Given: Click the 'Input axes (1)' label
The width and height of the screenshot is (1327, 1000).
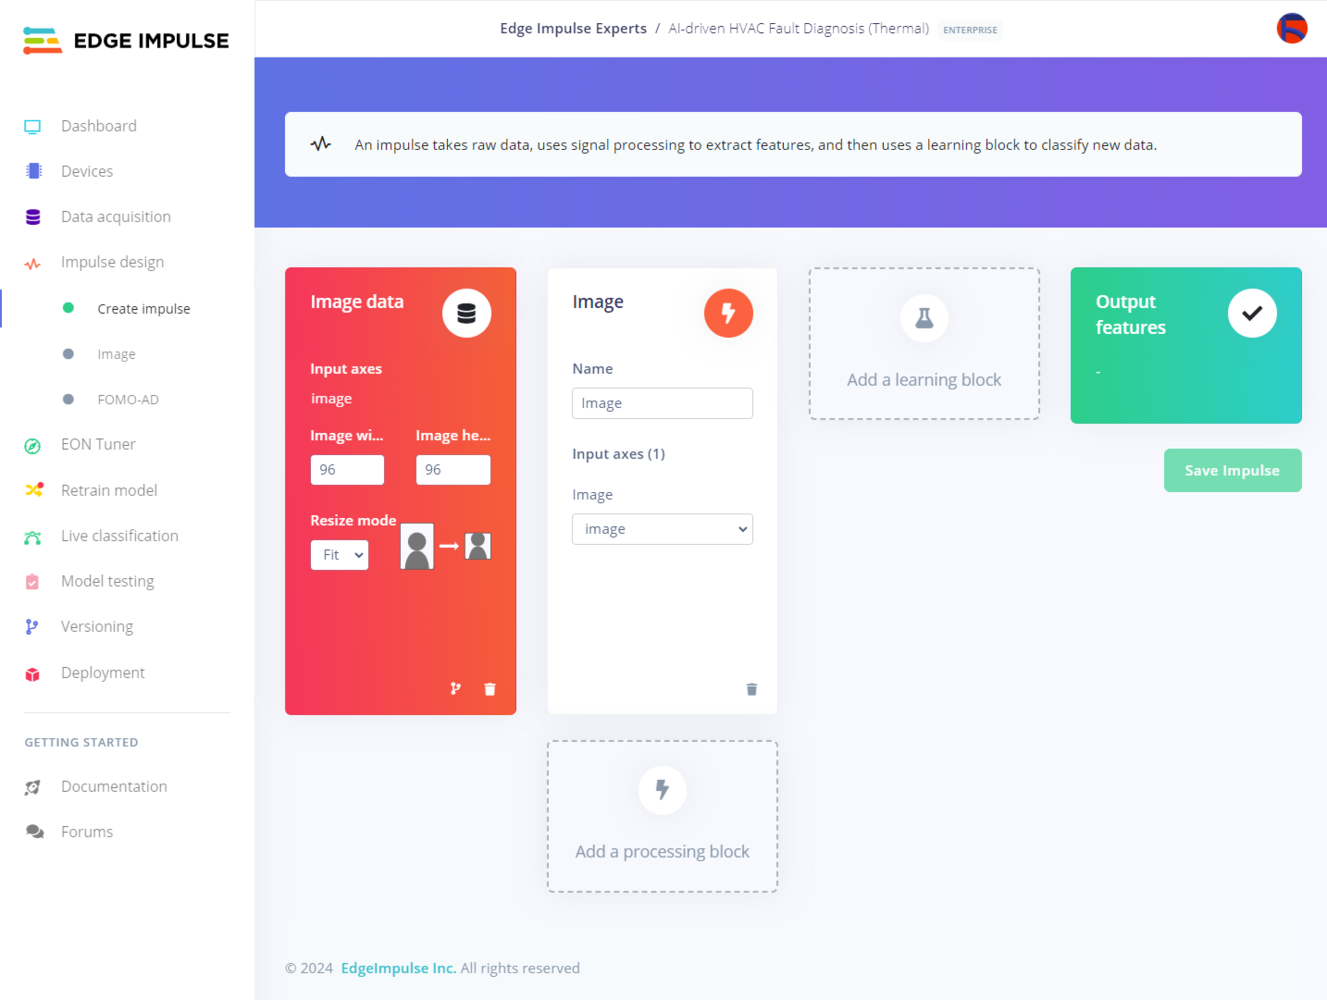Looking at the screenshot, I should pyautogui.click(x=618, y=454).
